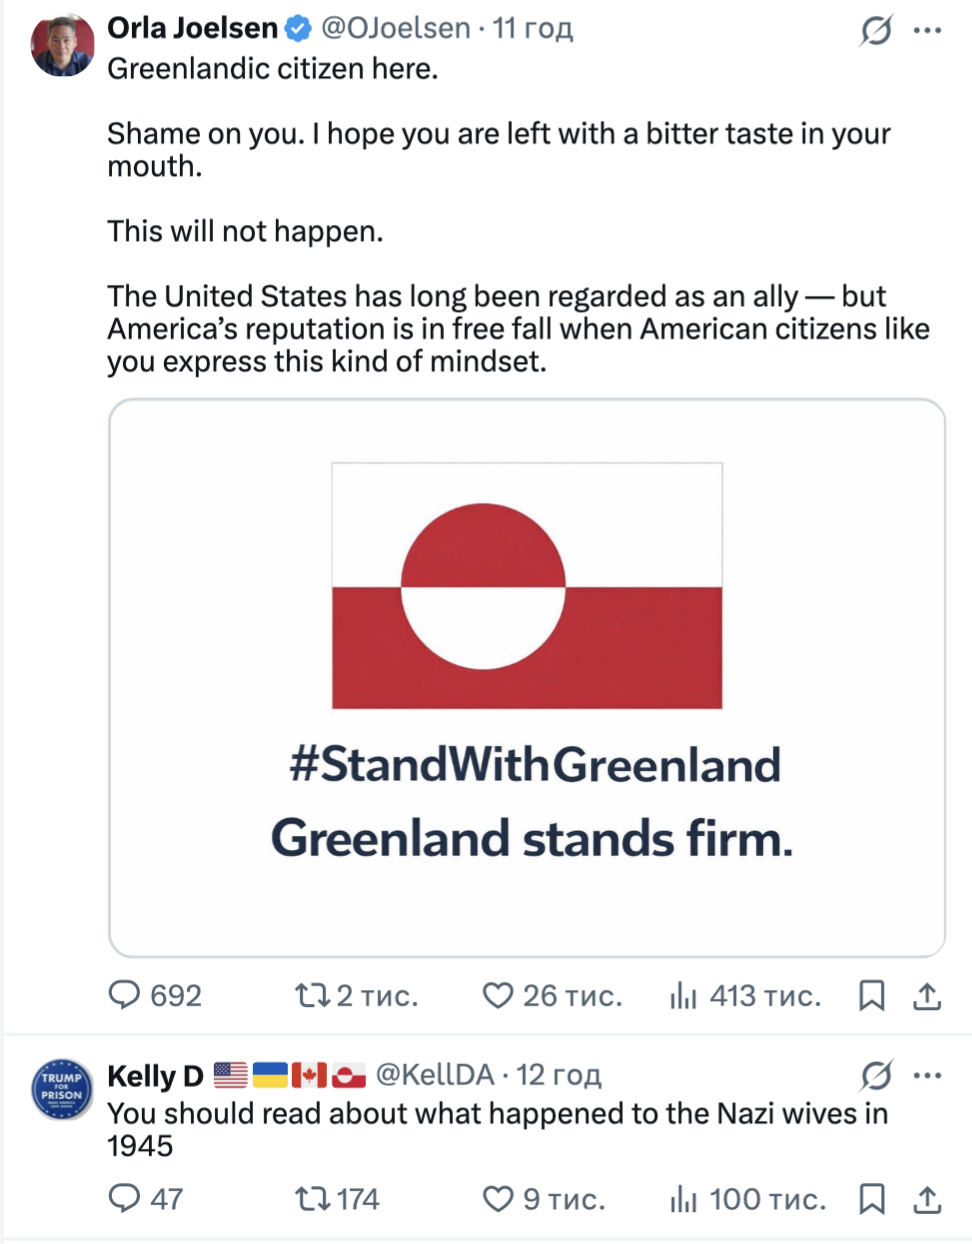Like Orla Joelsen's tweet
Screen dimensions: 972x1244
pos(497,995)
